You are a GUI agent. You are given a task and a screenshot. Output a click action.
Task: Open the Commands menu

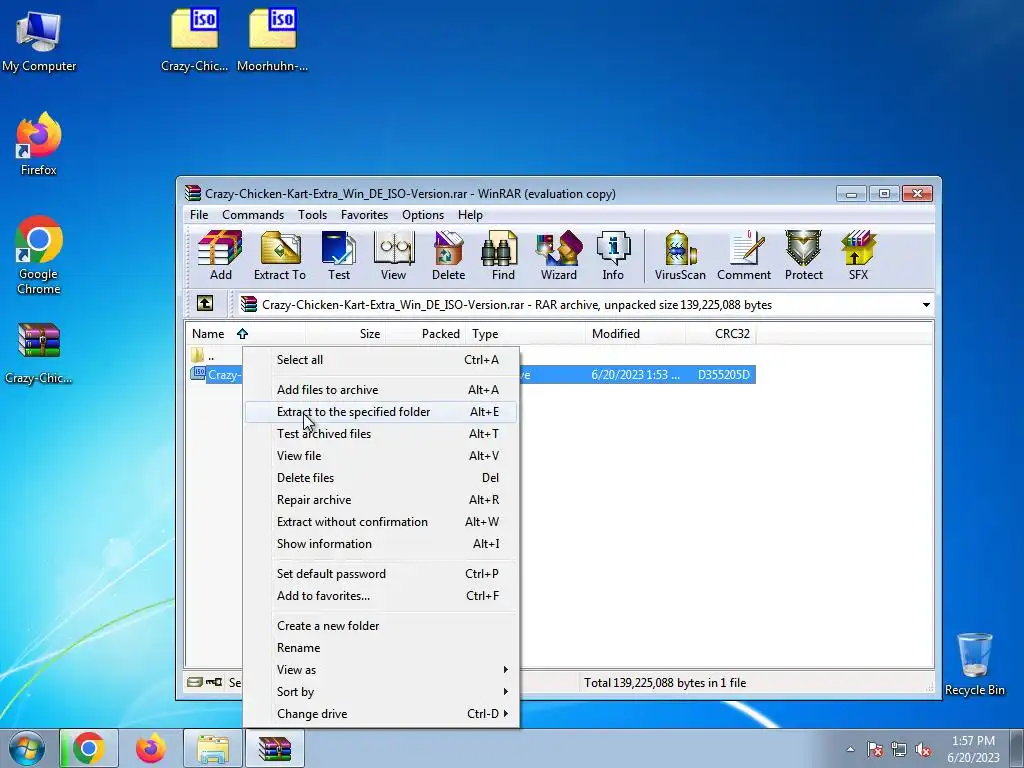[x=253, y=215]
